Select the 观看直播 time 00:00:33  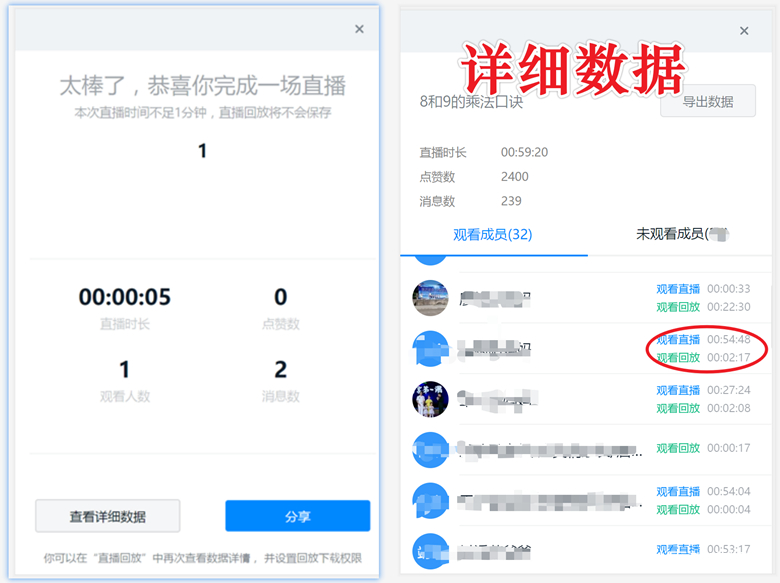tap(729, 289)
